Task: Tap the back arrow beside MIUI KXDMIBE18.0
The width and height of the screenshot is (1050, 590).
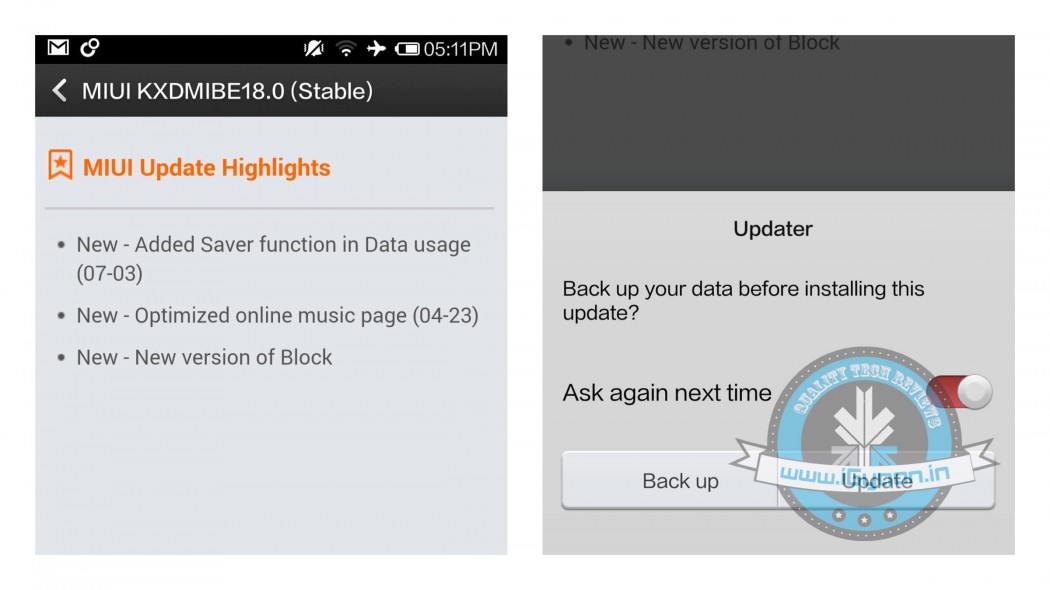Action: click(x=60, y=90)
